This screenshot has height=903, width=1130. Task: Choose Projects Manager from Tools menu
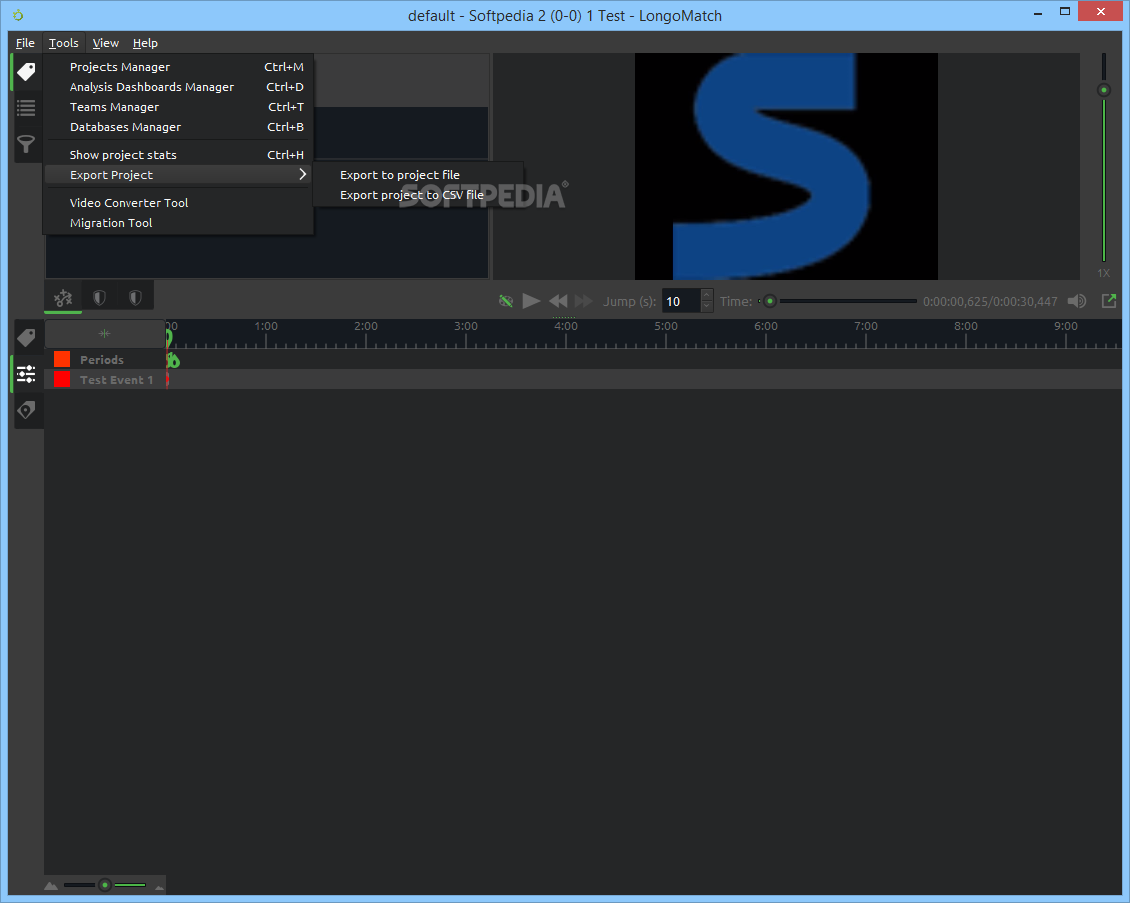pos(178,67)
